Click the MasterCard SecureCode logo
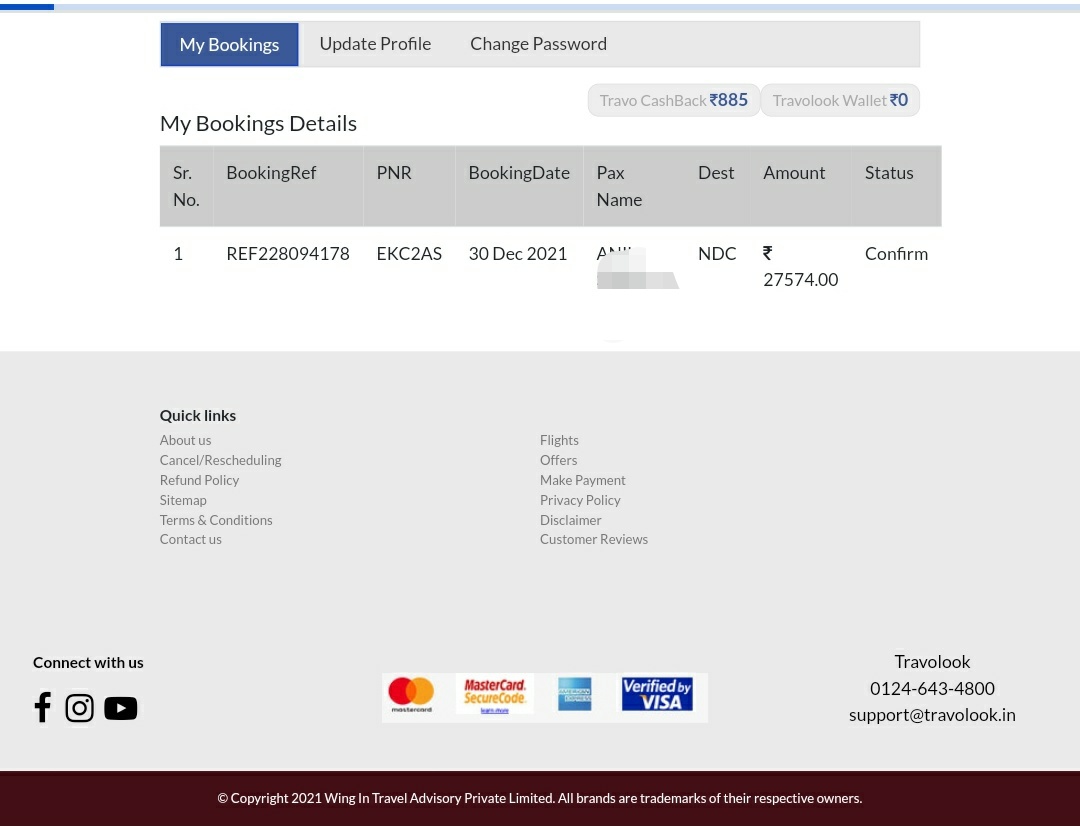The image size is (1080, 826). (x=495, y=695)
